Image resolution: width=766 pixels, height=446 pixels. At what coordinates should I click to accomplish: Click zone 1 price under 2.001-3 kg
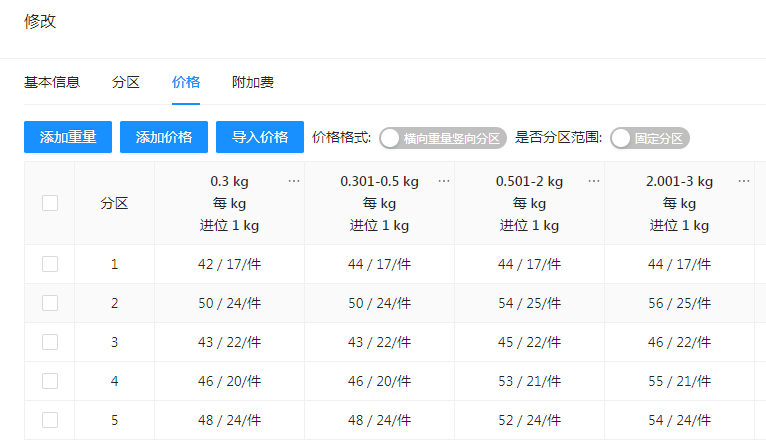pos(679,264)
